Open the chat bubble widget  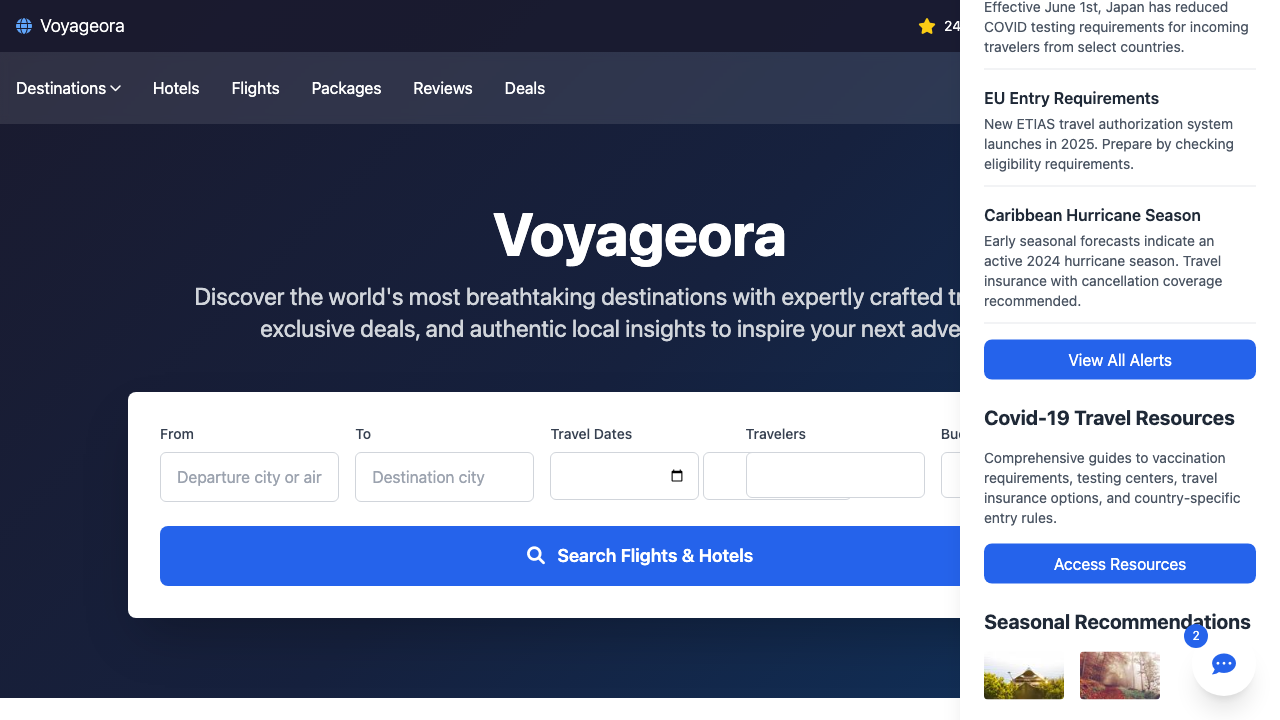click(x=1224, y=664)
